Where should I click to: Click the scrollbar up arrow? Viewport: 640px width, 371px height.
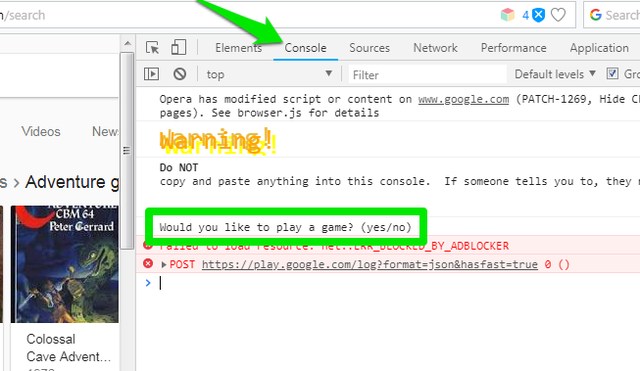click(x=127, y=43)
